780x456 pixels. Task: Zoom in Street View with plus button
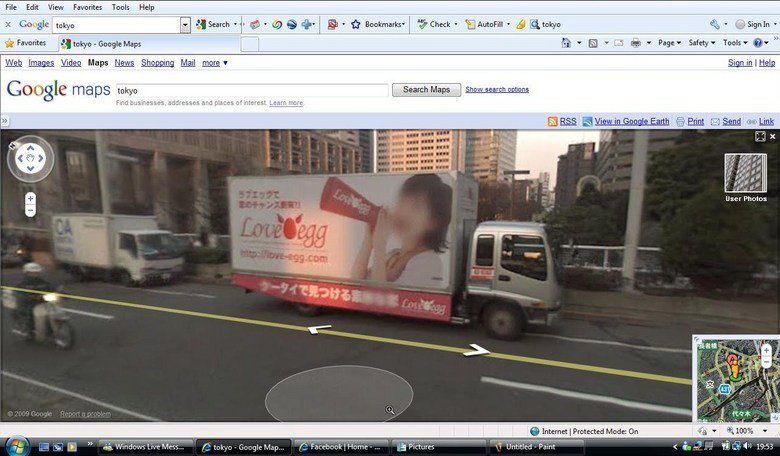(x=30, y=198)
